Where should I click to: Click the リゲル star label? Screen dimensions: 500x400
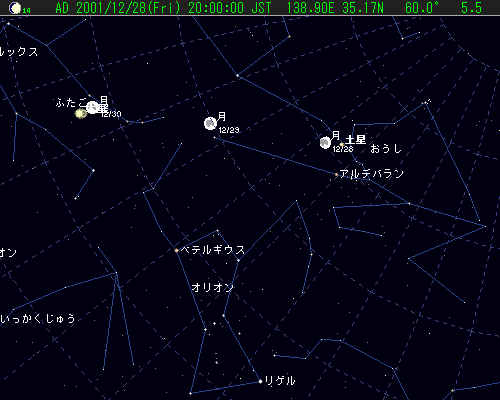tap(280, 380)
